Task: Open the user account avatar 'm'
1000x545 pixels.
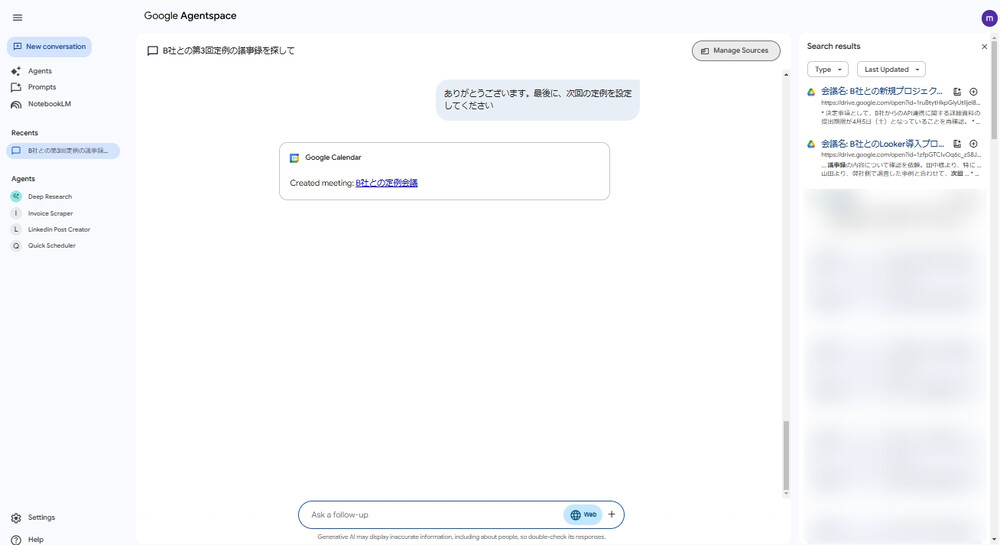Action: pos(989,18)
